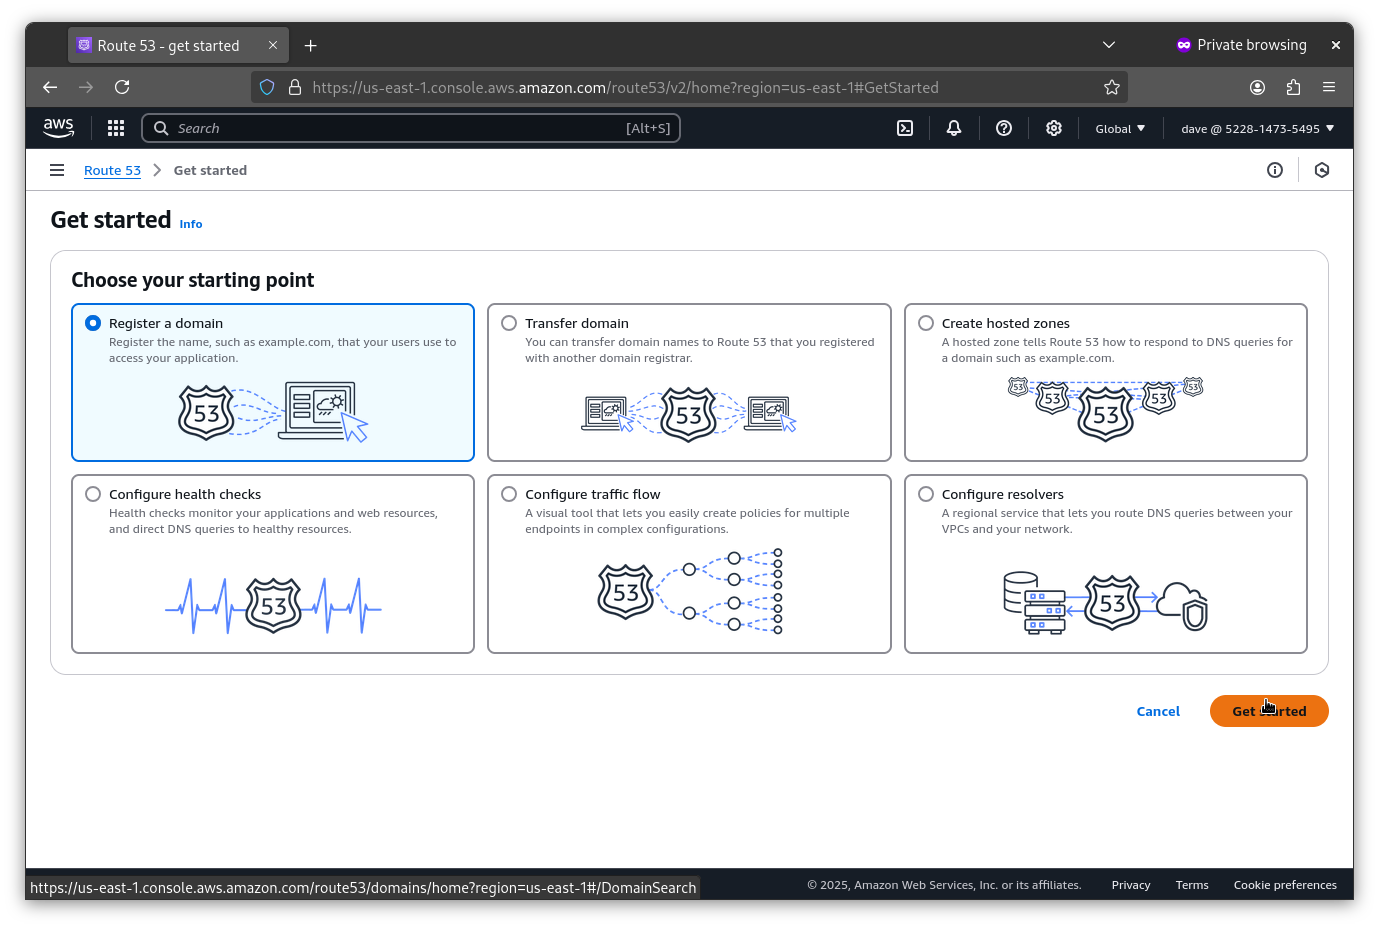Open a new browser tab
Image resolution: width=1379 pixels, height=928 pixels.
point(311,45)
